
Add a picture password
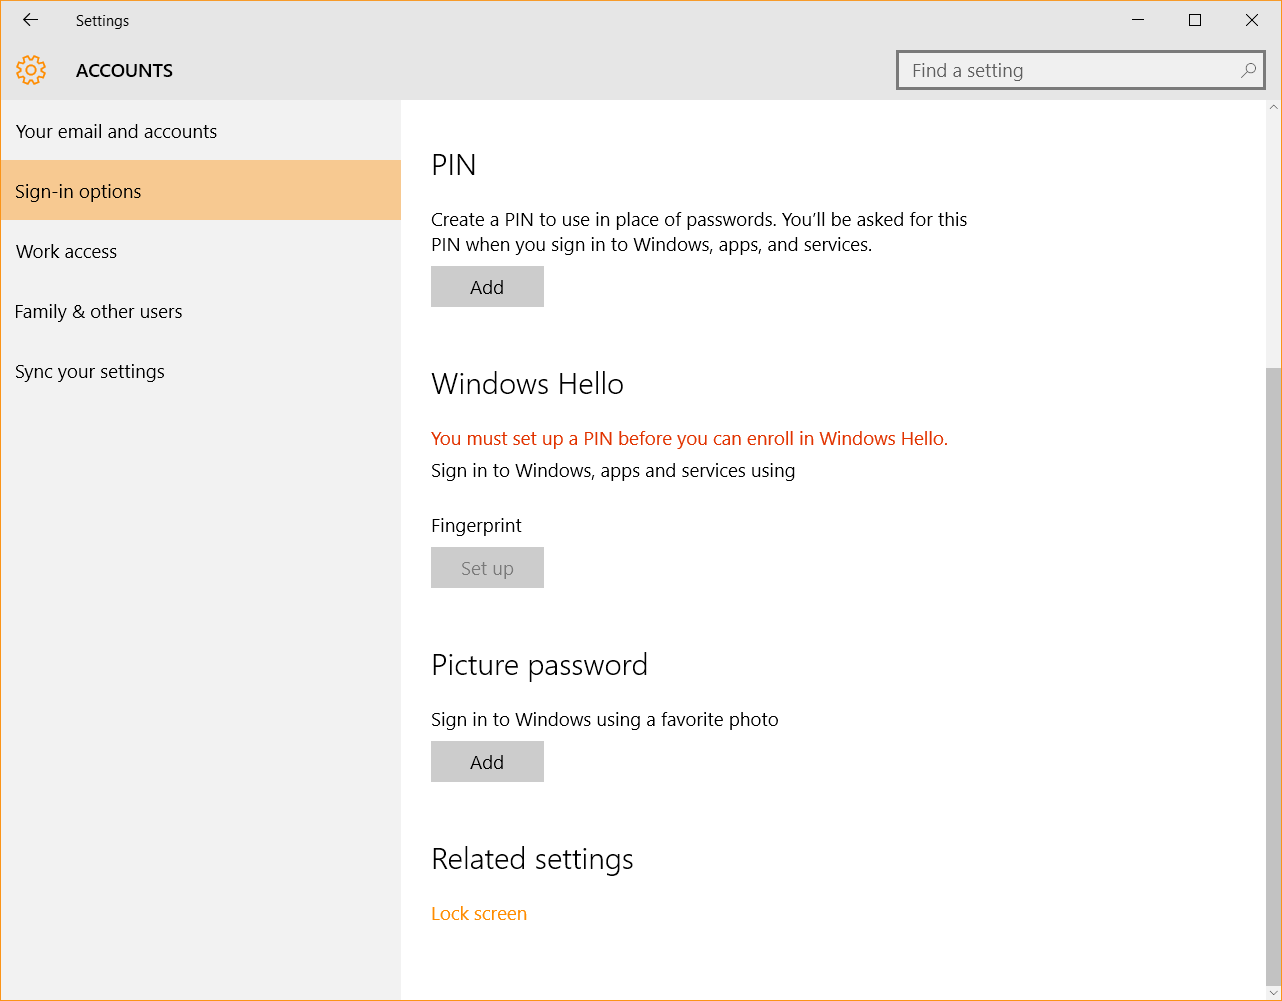487,762
